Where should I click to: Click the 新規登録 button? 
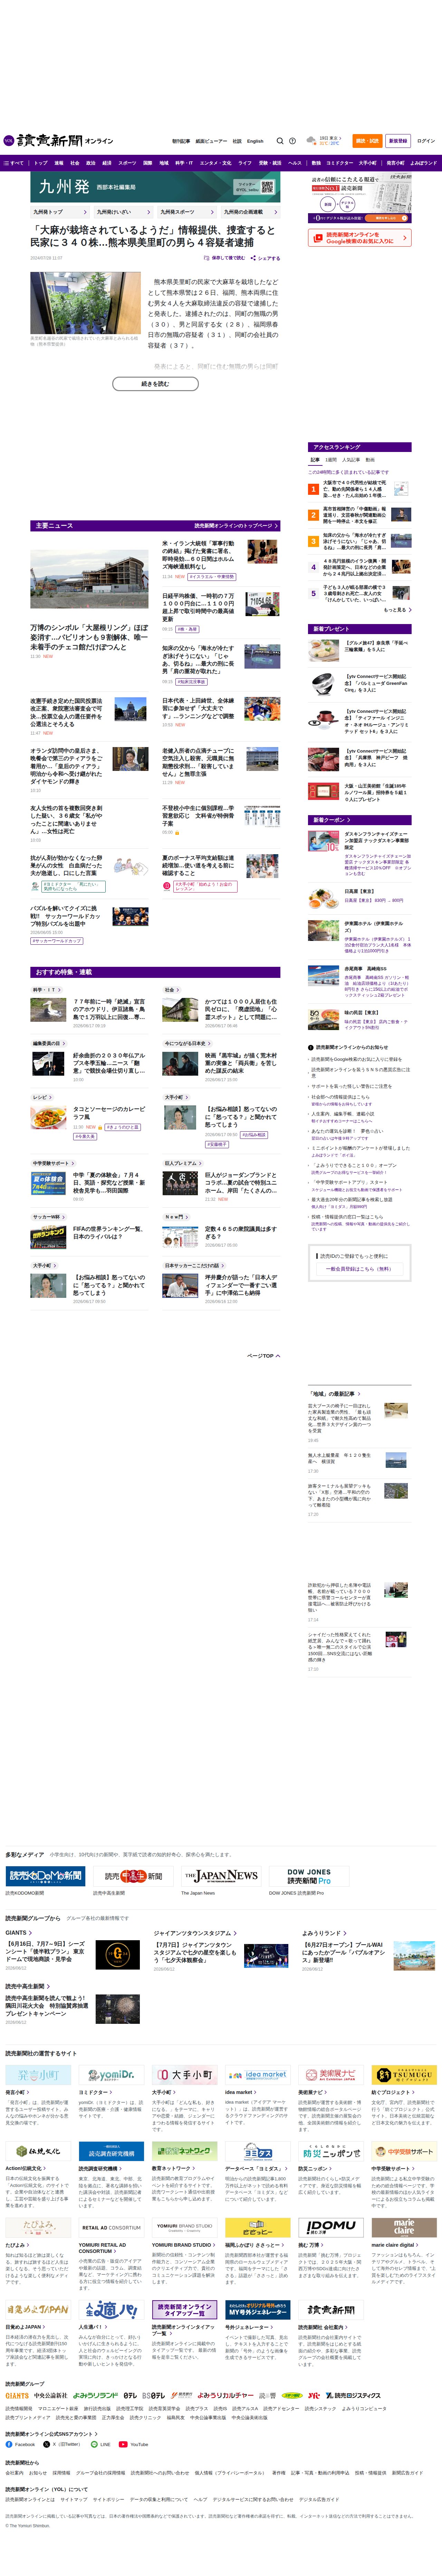coord(398,141)
